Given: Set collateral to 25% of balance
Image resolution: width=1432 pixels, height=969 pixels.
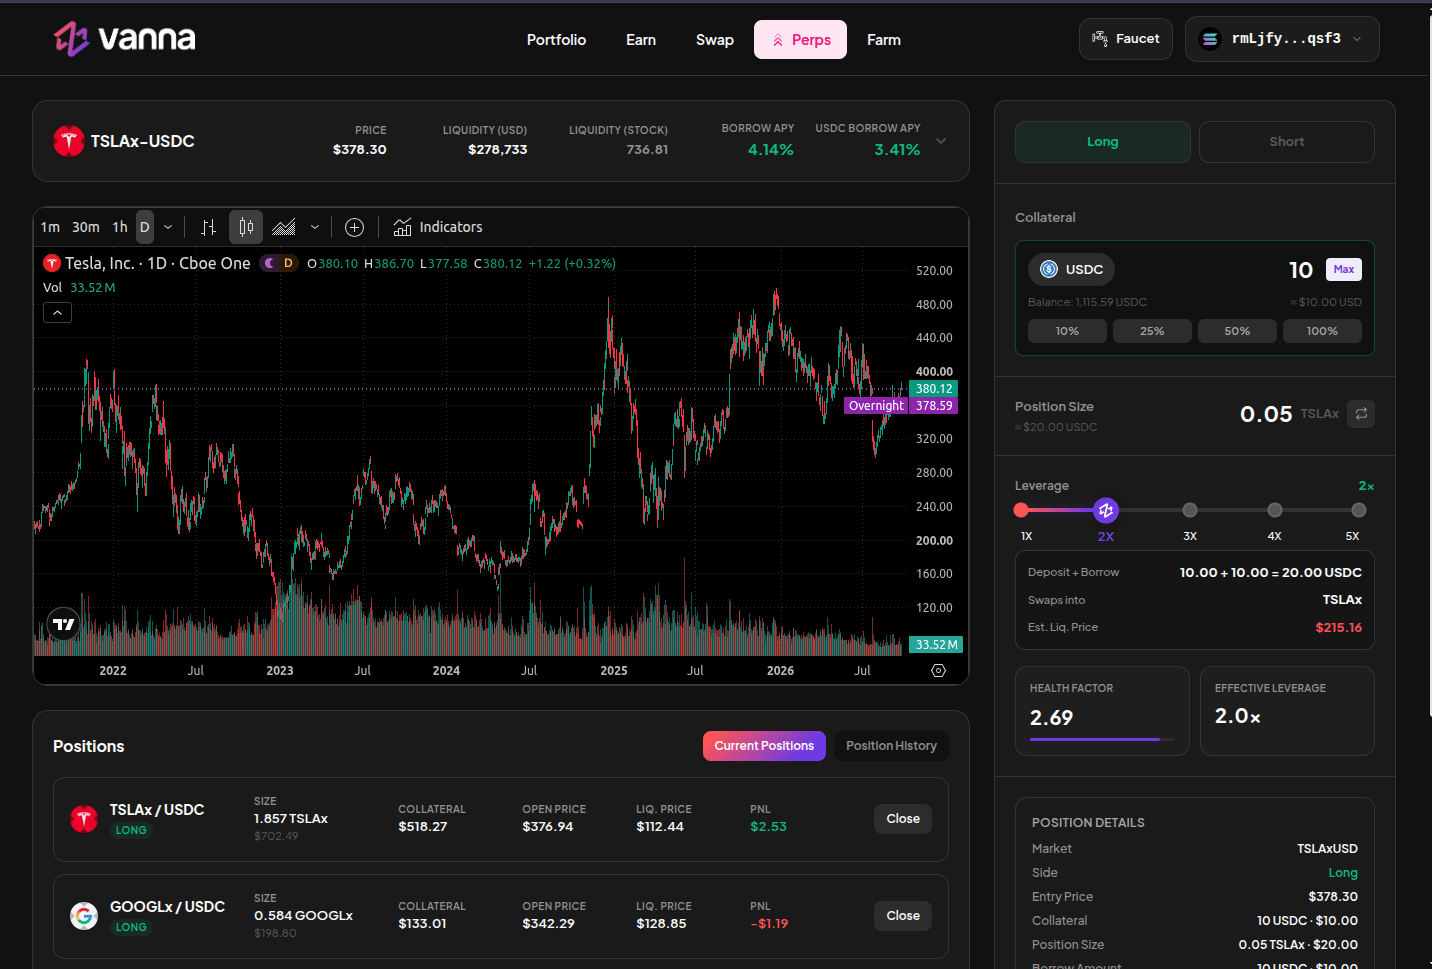Looking at the screenshot, I should coord(1152,331).
